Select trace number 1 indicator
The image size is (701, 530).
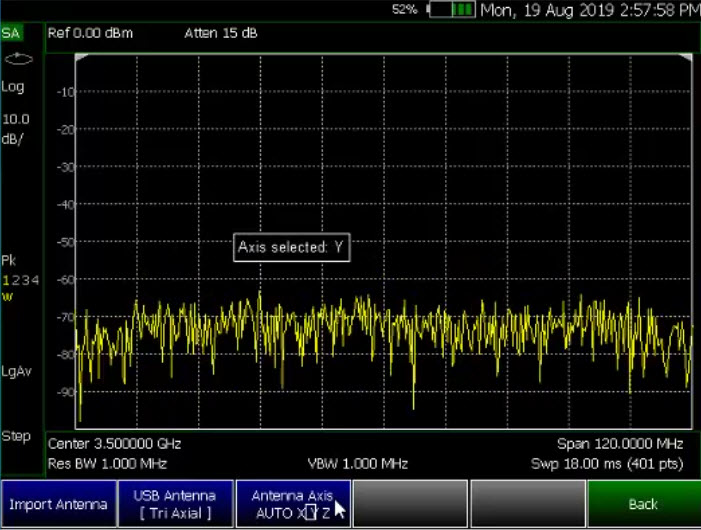[x=5, y=281]
